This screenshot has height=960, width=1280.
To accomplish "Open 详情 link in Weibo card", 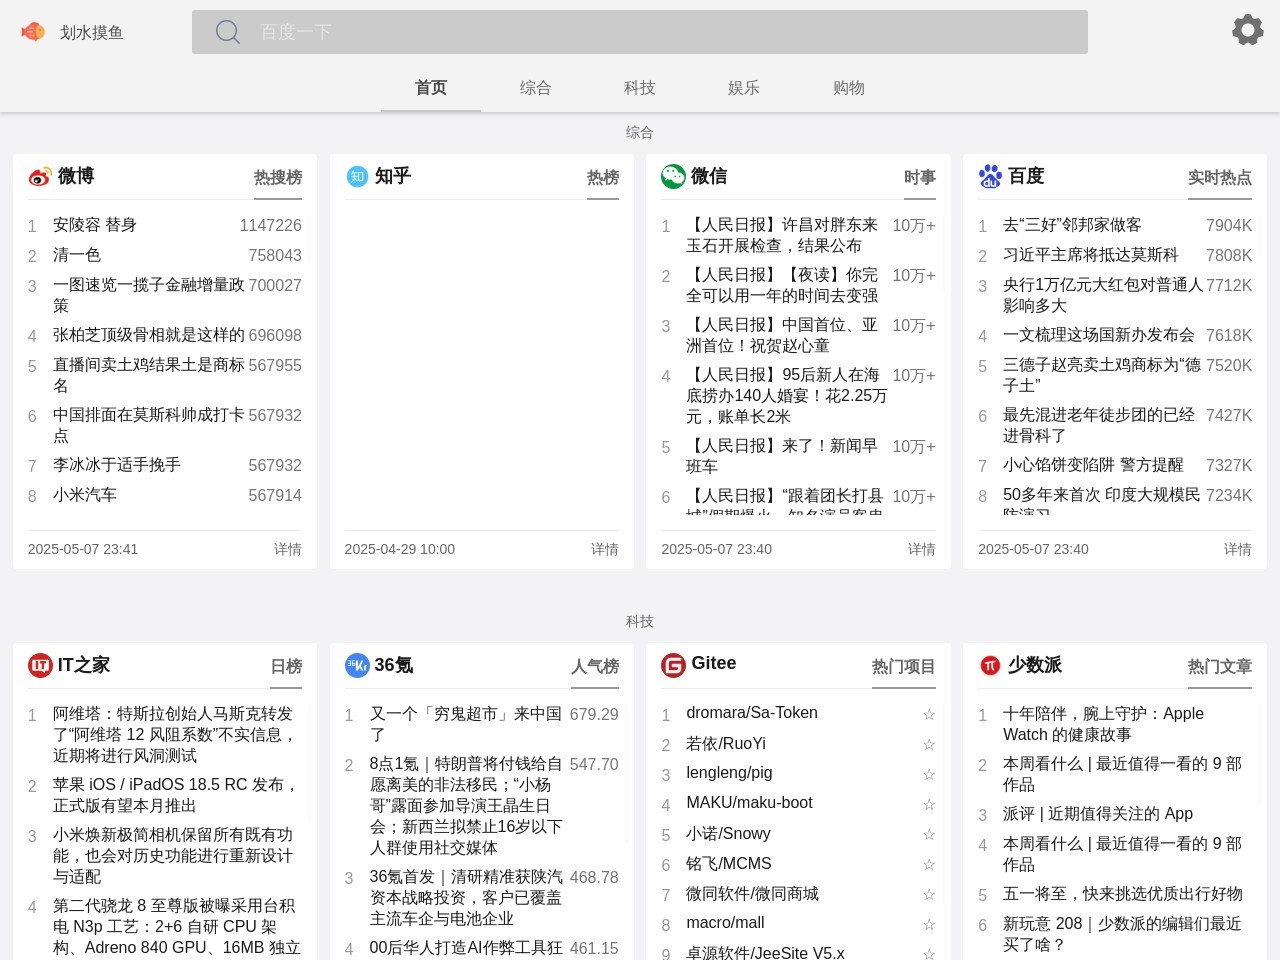I will pos(288,549).
